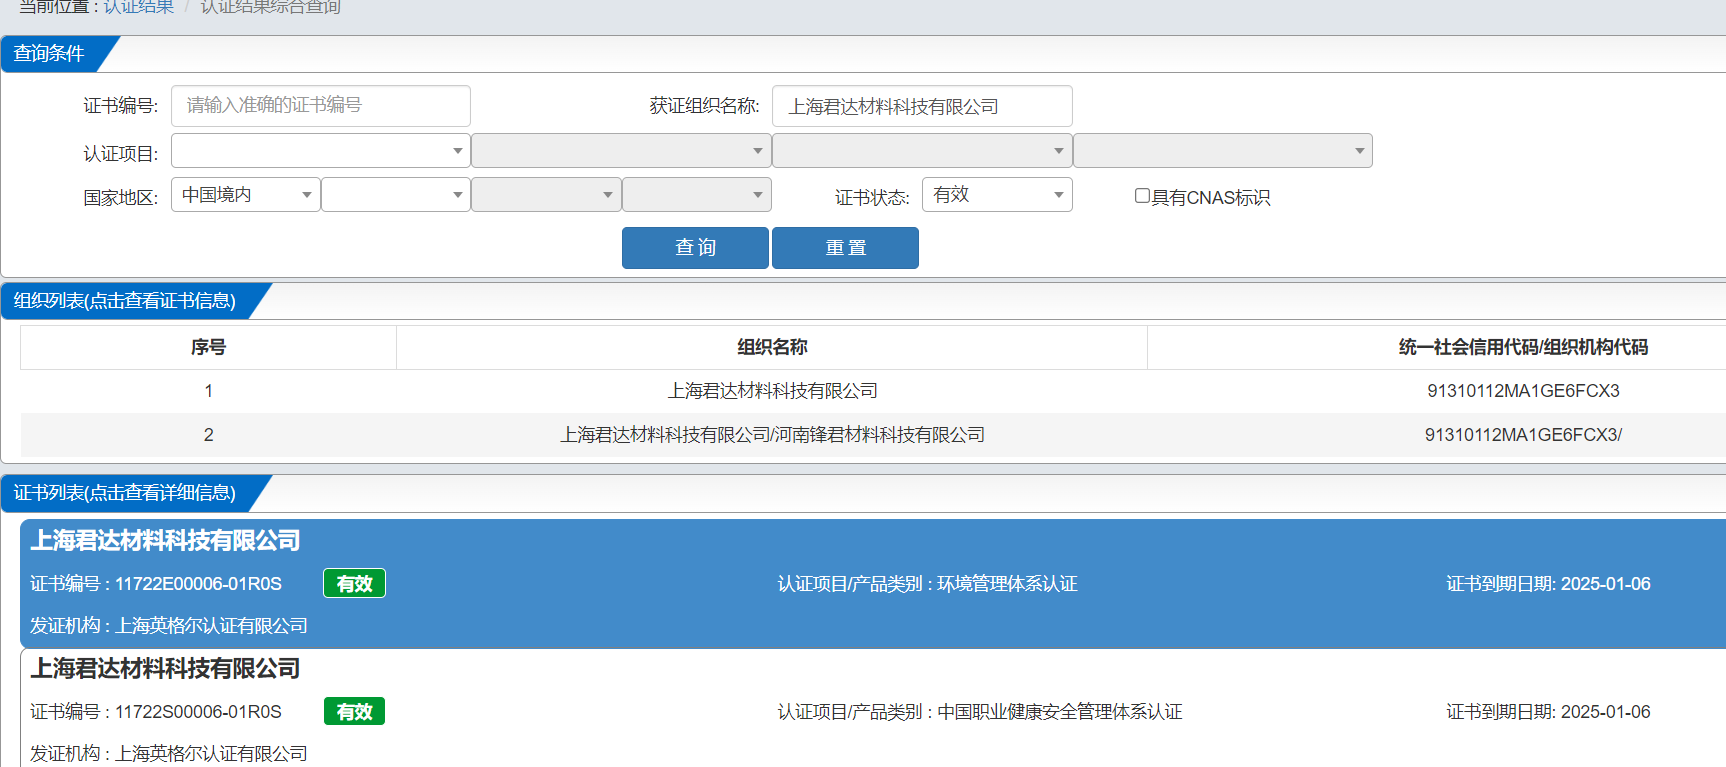Click code 91310112MA1GE6FCX3/ in row 2
The height and width of the screenshot is (767, 1726).
[x=1523, y=435]
